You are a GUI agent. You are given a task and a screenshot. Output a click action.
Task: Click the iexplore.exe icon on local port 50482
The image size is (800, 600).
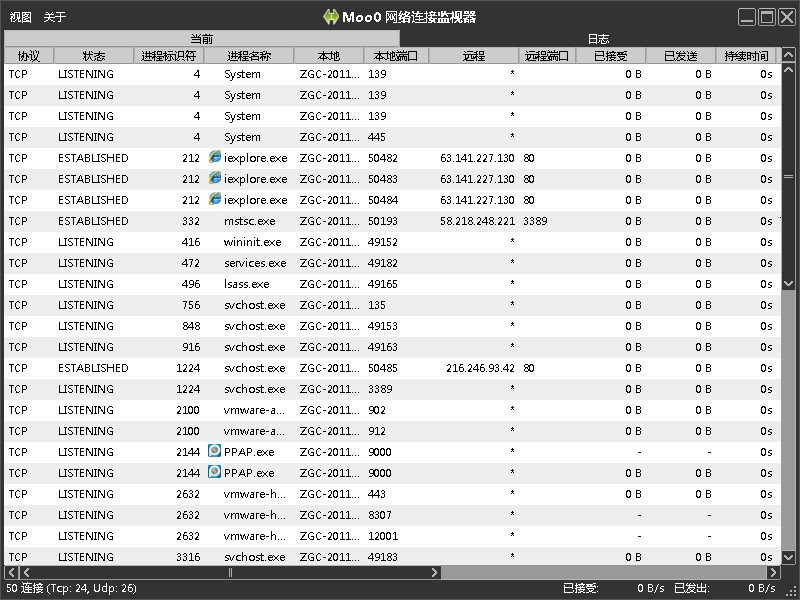[214, 158]
